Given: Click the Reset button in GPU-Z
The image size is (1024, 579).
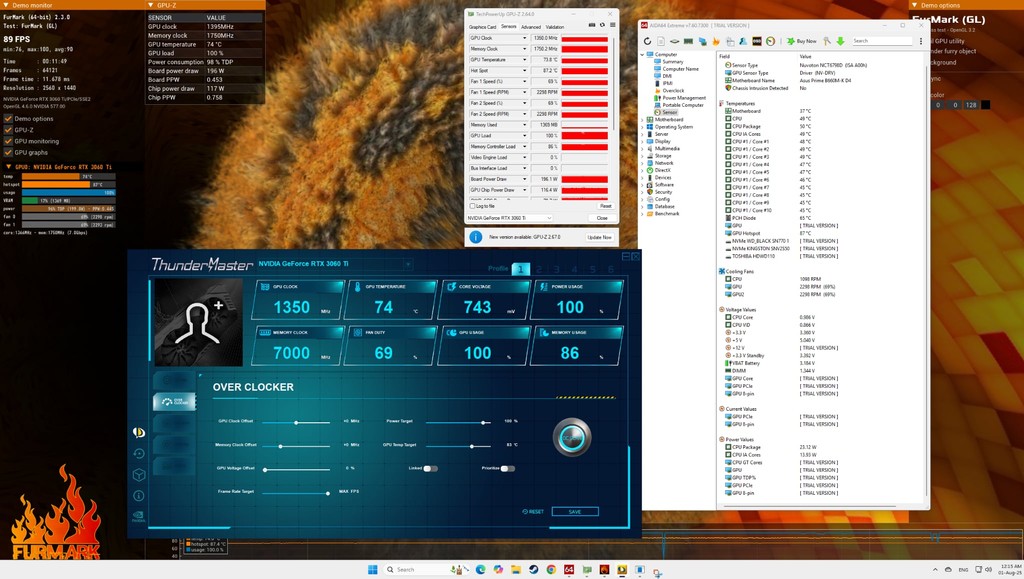Looking at the screenshot, I should point(605,206).
